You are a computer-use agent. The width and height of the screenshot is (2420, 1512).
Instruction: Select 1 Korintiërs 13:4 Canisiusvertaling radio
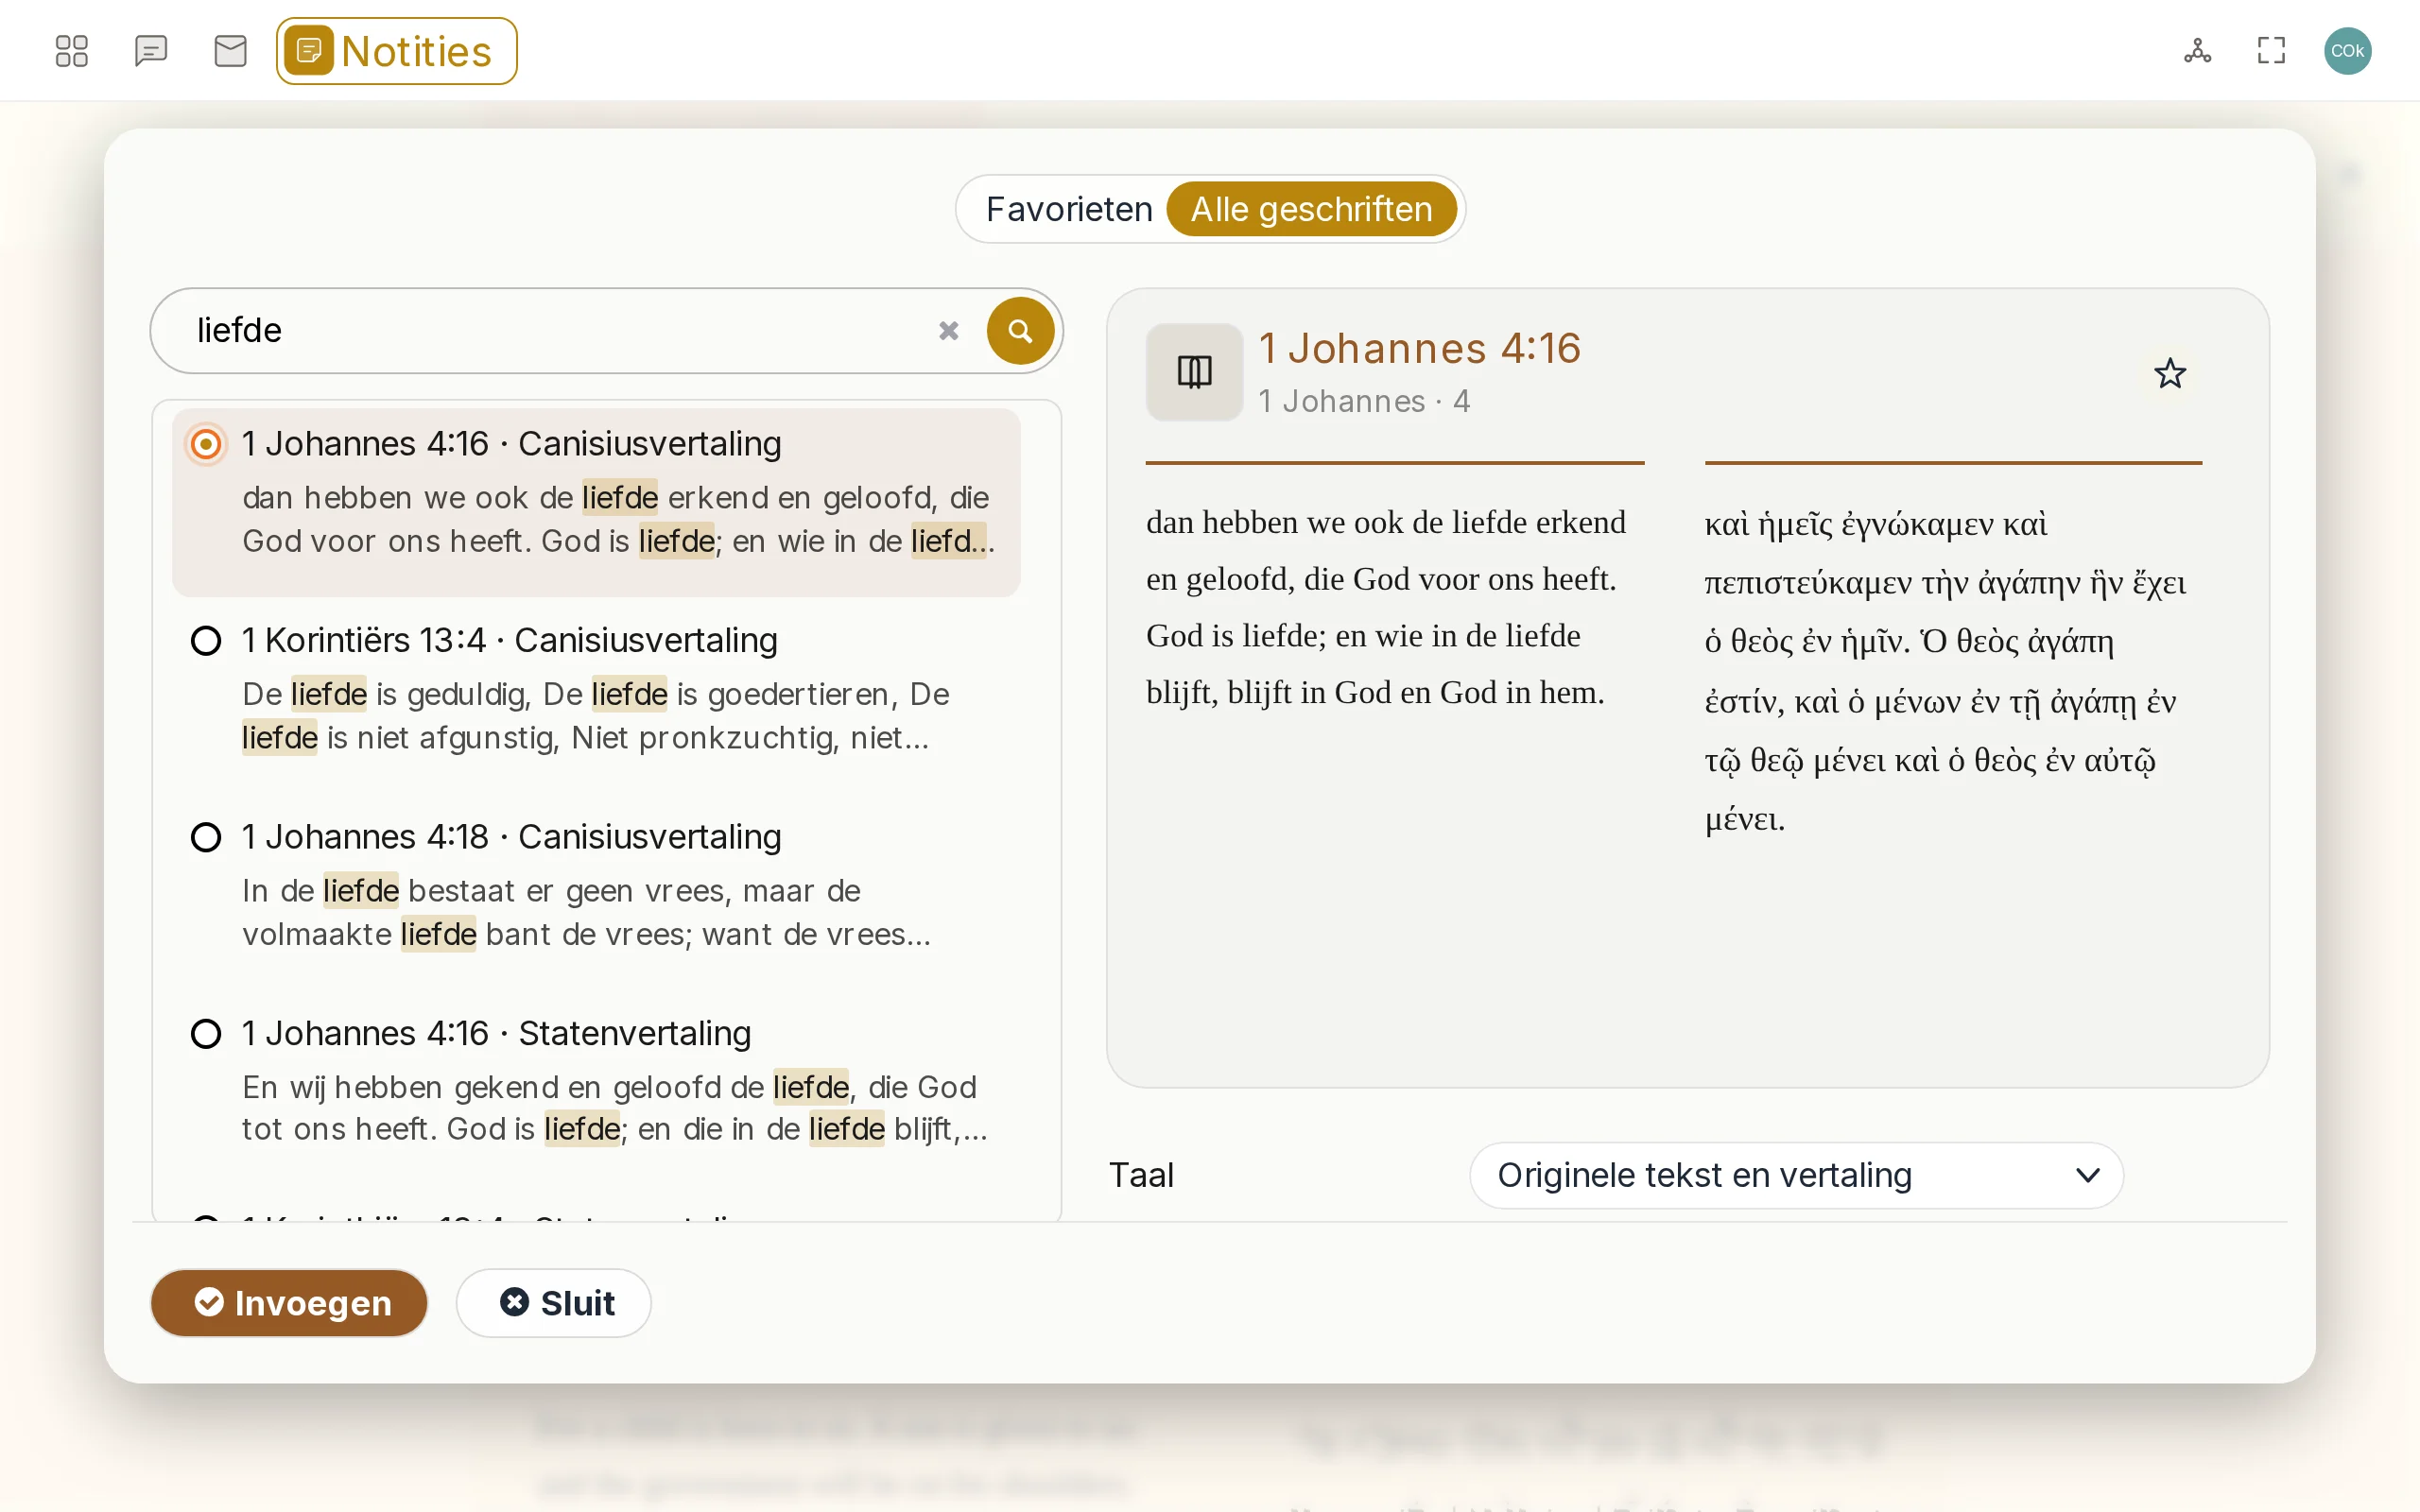pos(206,640)
